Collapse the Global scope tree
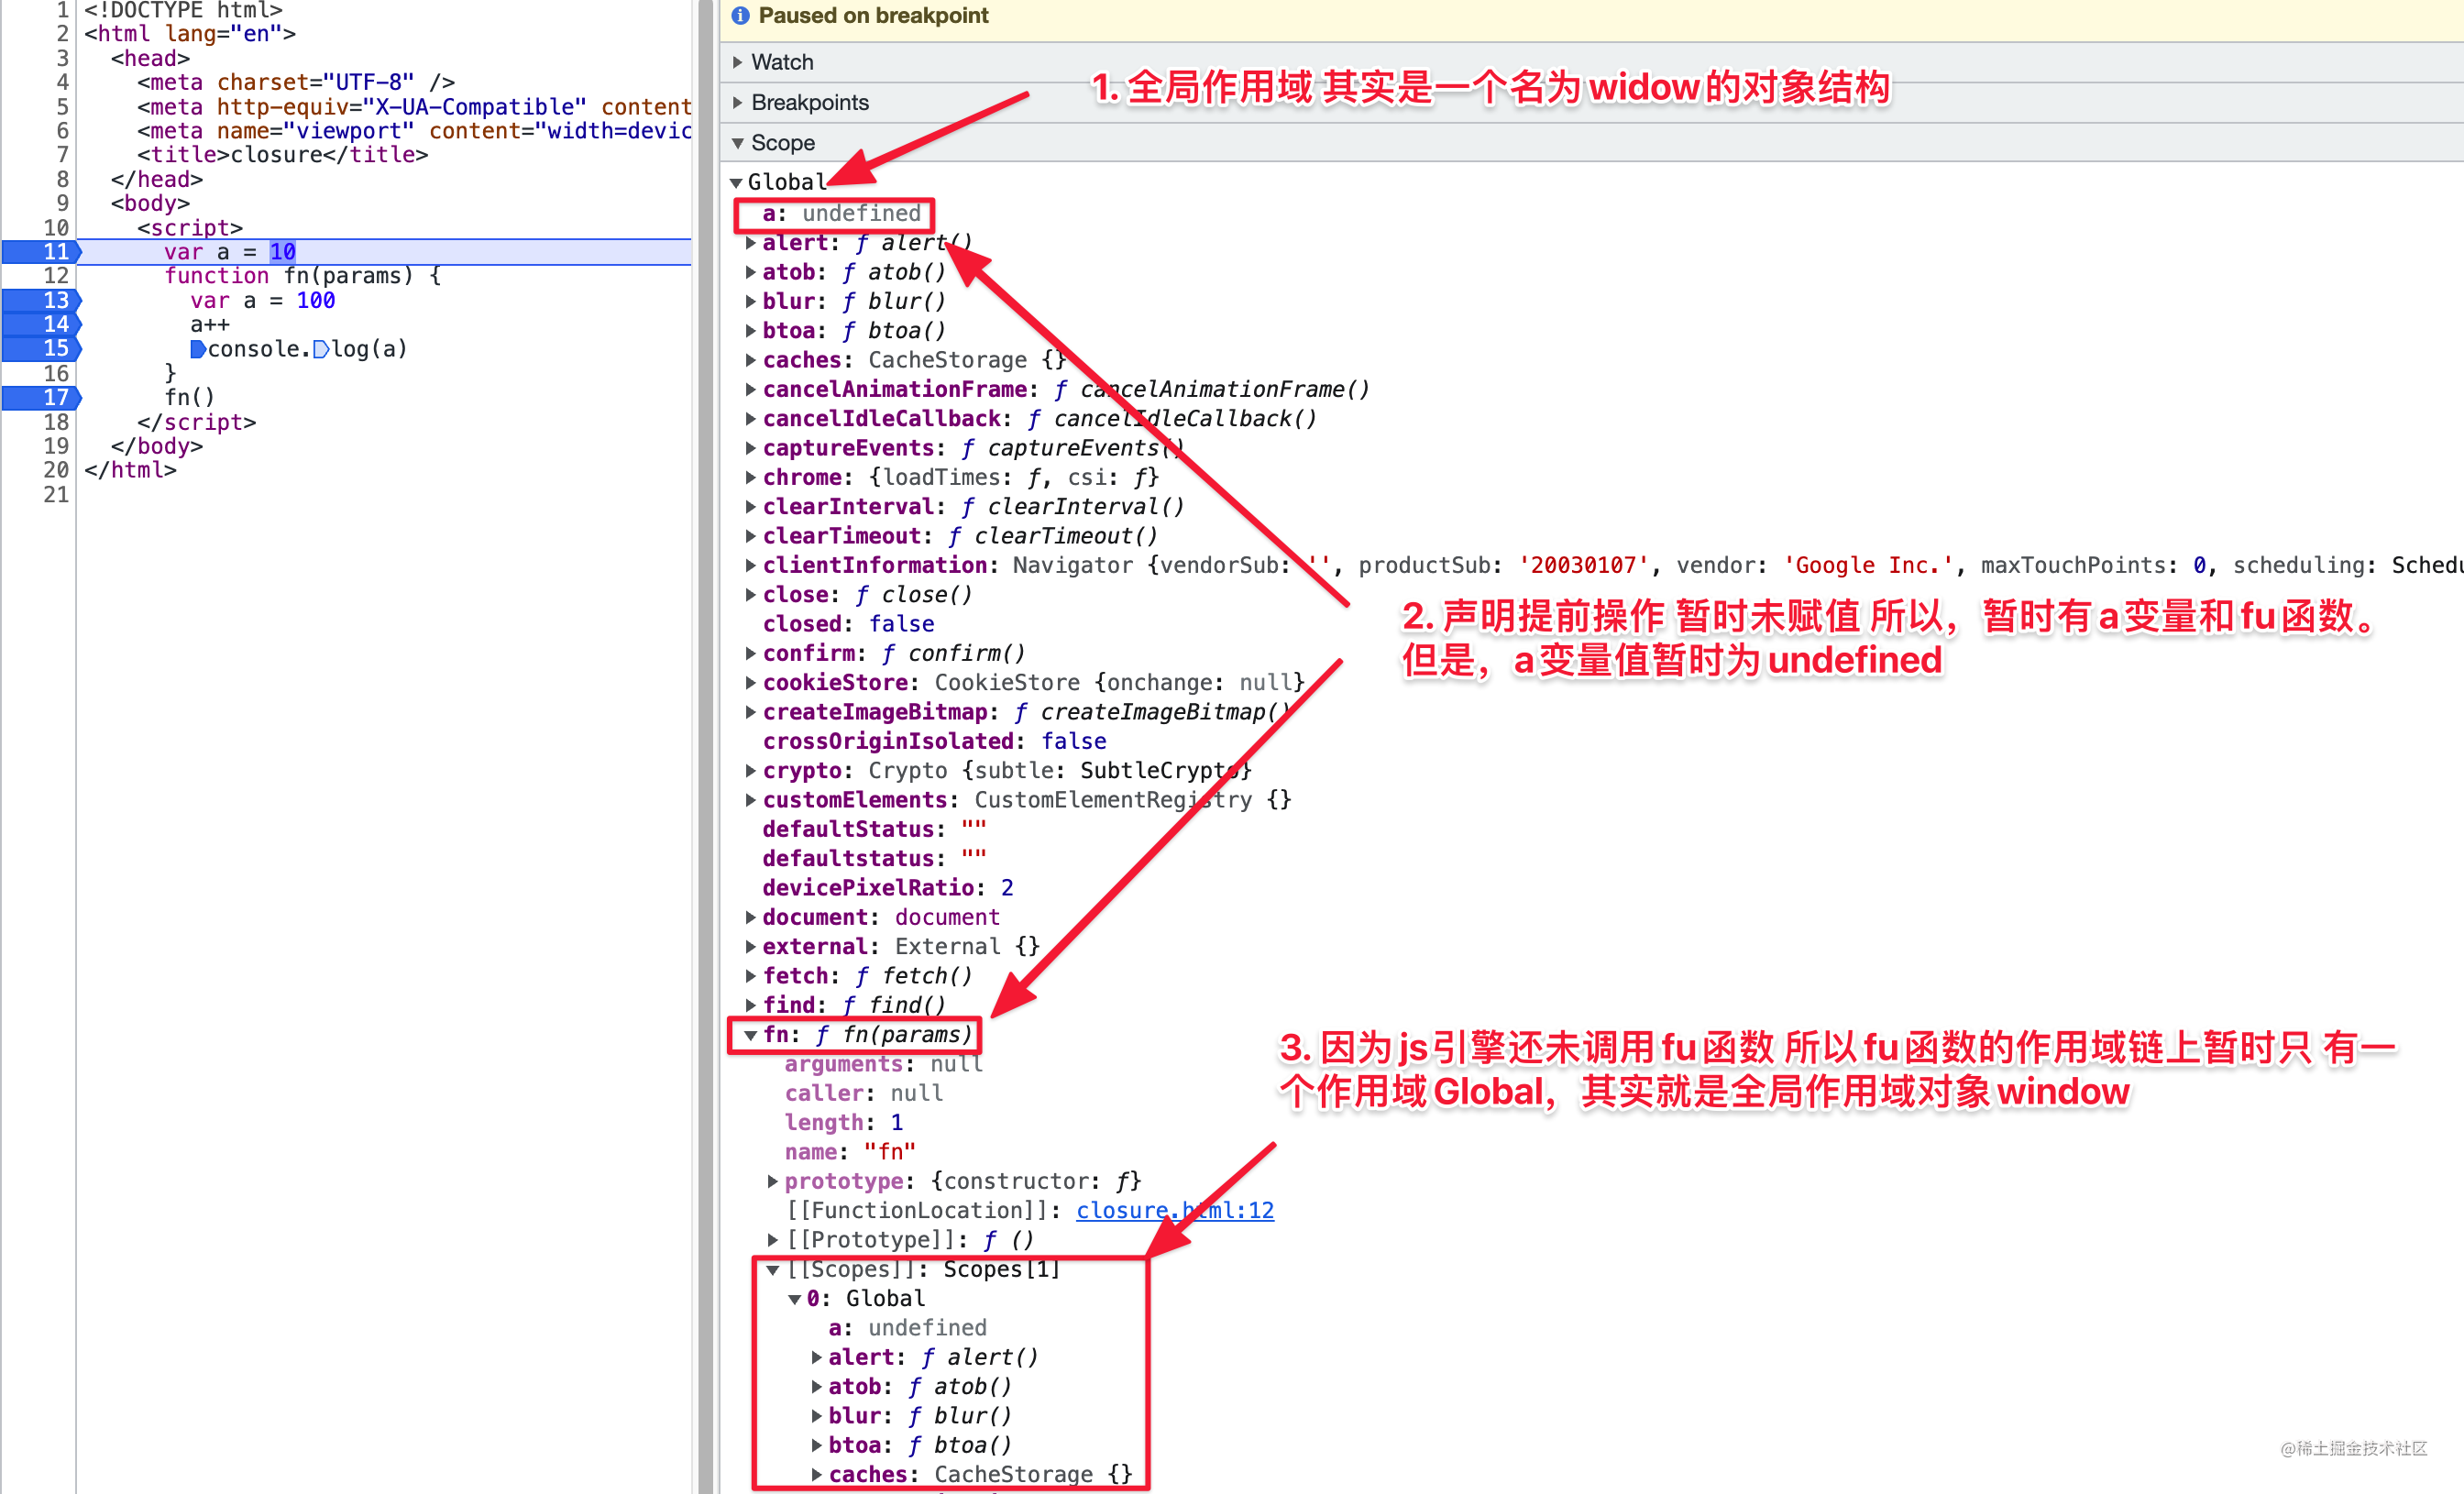This screenshot has height=1494, width=2464. (x=736, y=182)
